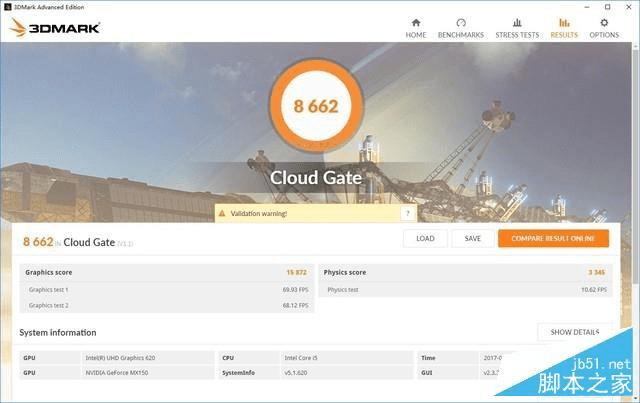
Task: Click Graphics score row header
Action: pyautogui.click(x=167, y=272)
